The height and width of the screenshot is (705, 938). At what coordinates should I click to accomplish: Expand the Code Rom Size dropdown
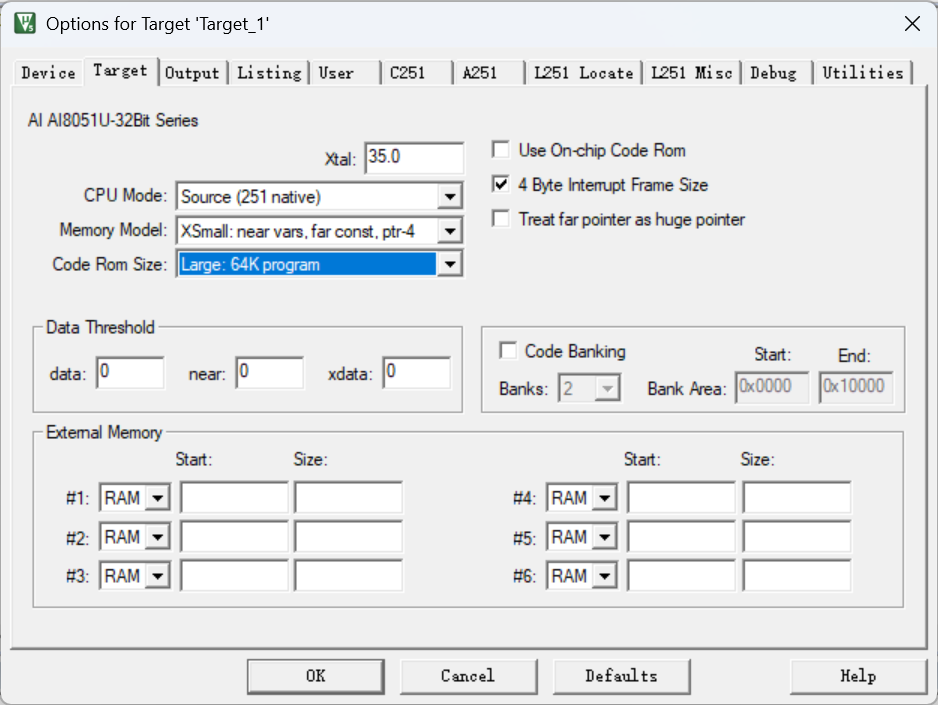point(450,264)
